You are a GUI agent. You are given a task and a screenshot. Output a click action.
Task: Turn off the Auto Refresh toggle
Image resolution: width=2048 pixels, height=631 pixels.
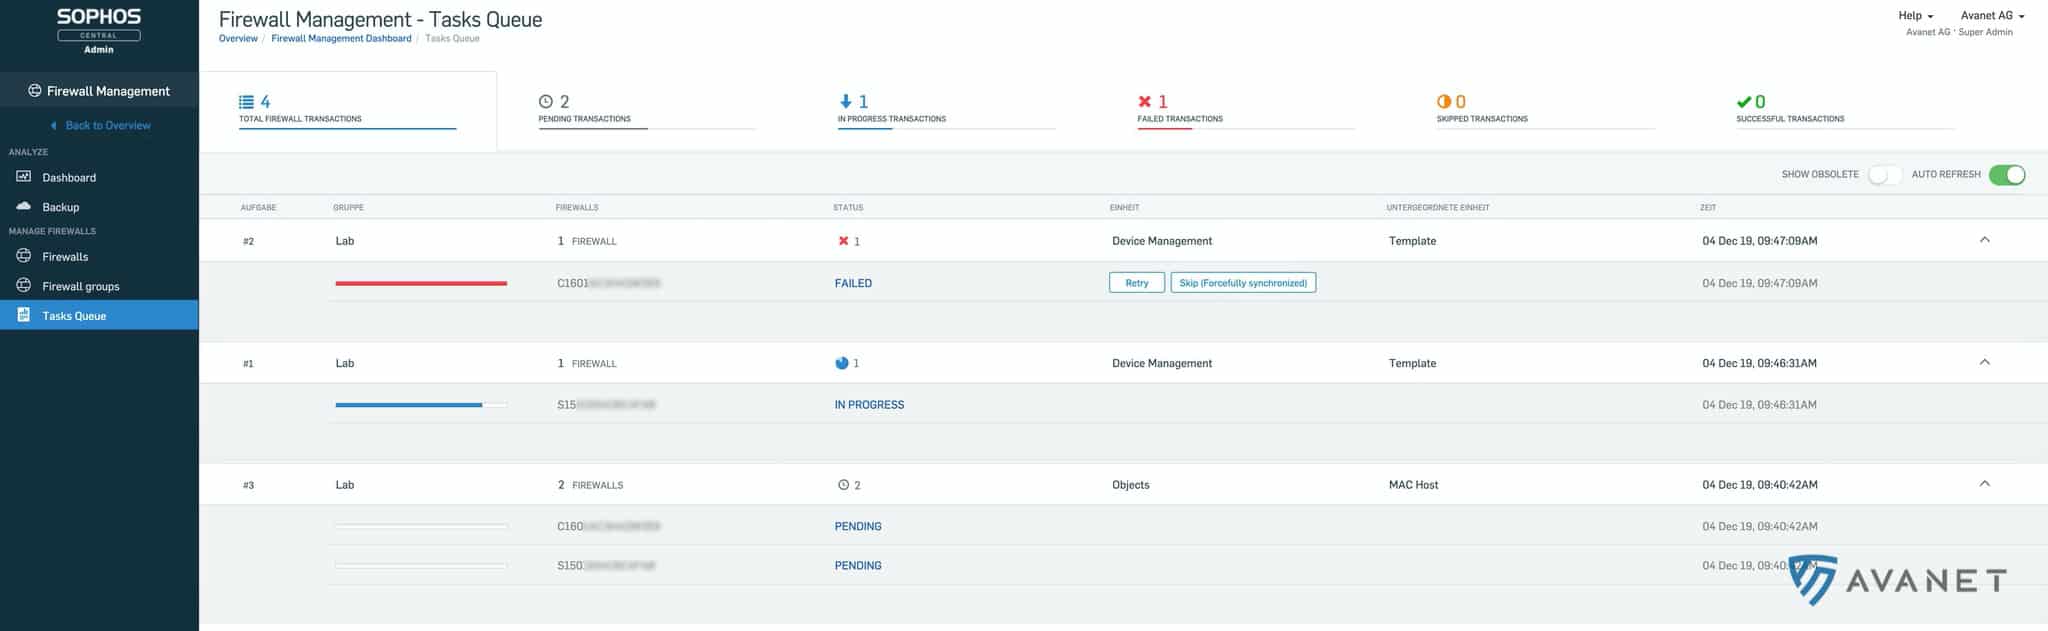point(2006,175)
